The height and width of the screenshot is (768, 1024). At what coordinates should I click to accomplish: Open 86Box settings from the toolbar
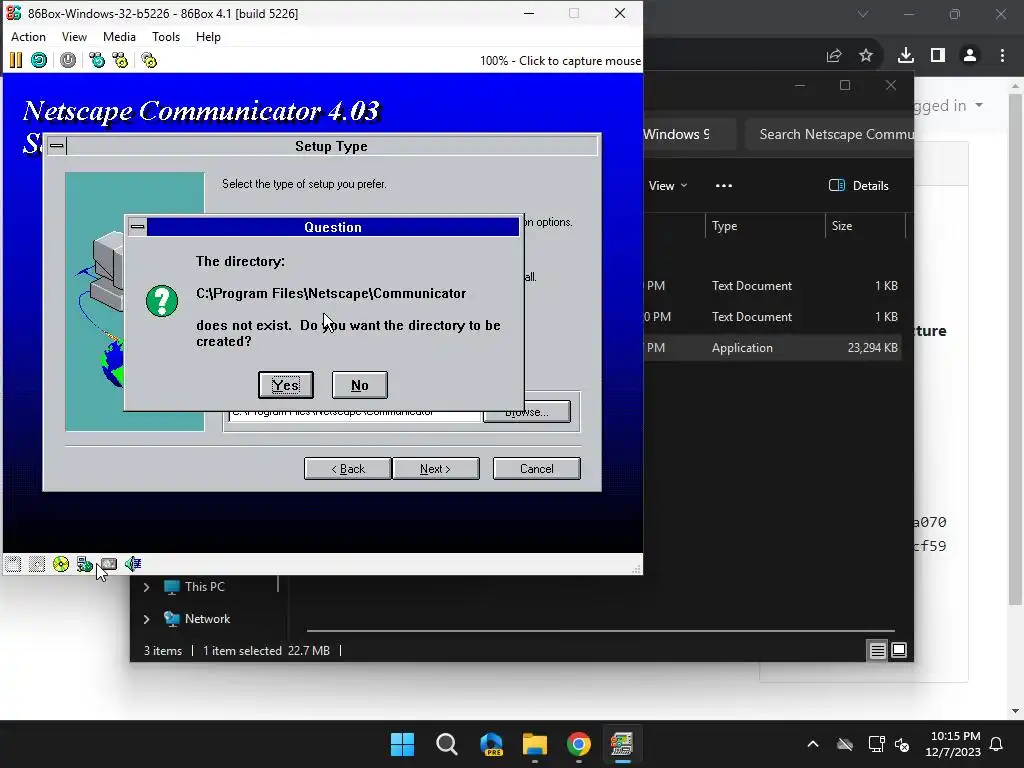150,61
